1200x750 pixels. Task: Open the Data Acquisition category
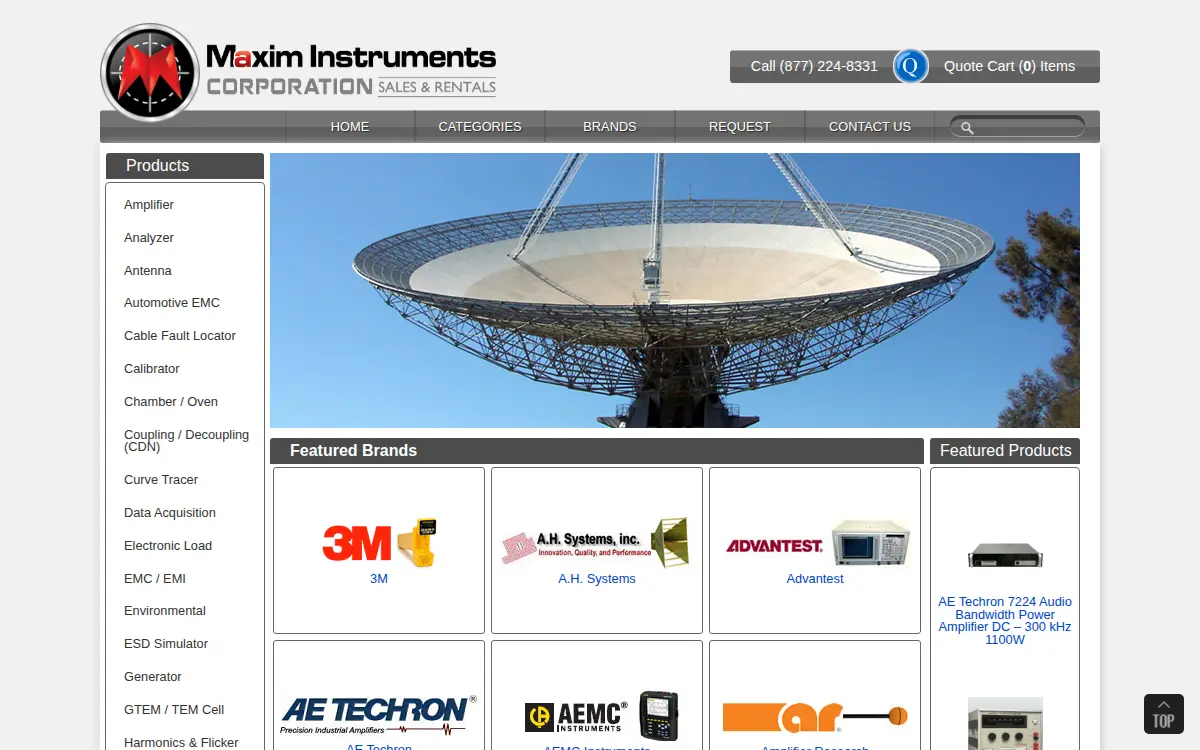[170, 513]
